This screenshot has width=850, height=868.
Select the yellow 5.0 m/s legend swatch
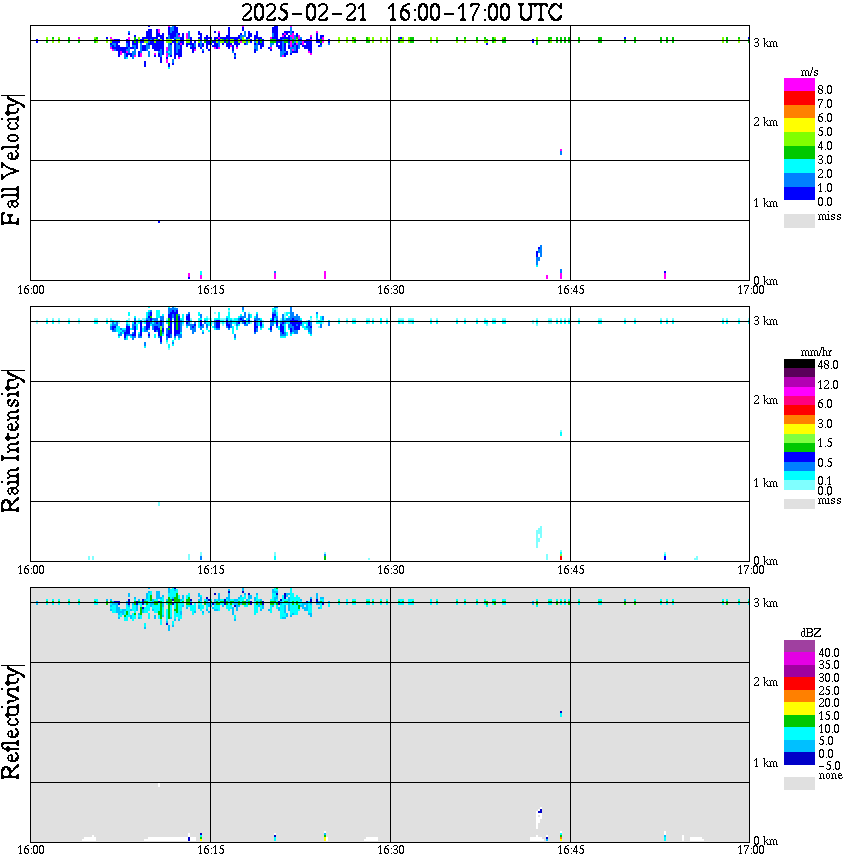799,126
